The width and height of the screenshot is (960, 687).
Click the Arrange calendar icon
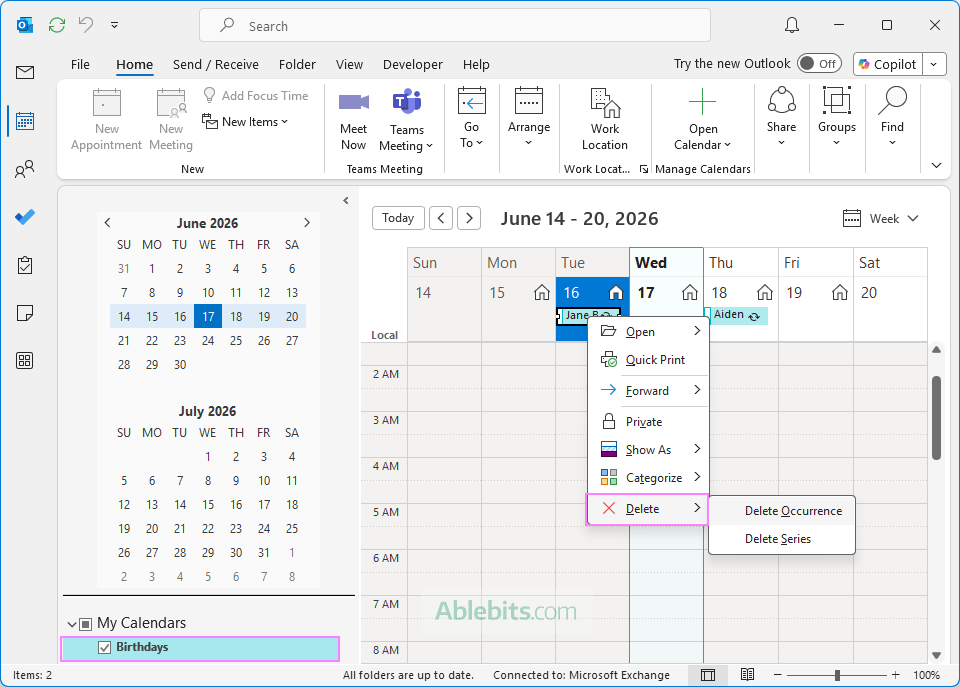pos(528,101)
